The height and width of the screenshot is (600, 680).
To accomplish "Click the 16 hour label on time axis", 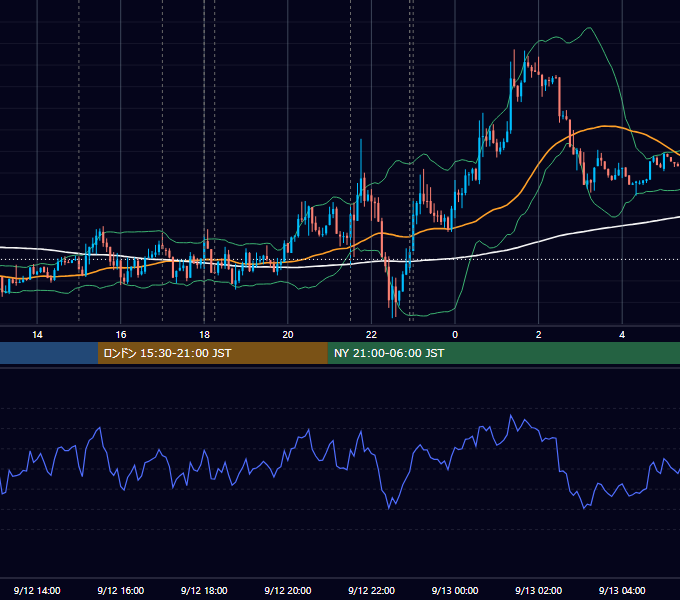I will 121,335.
